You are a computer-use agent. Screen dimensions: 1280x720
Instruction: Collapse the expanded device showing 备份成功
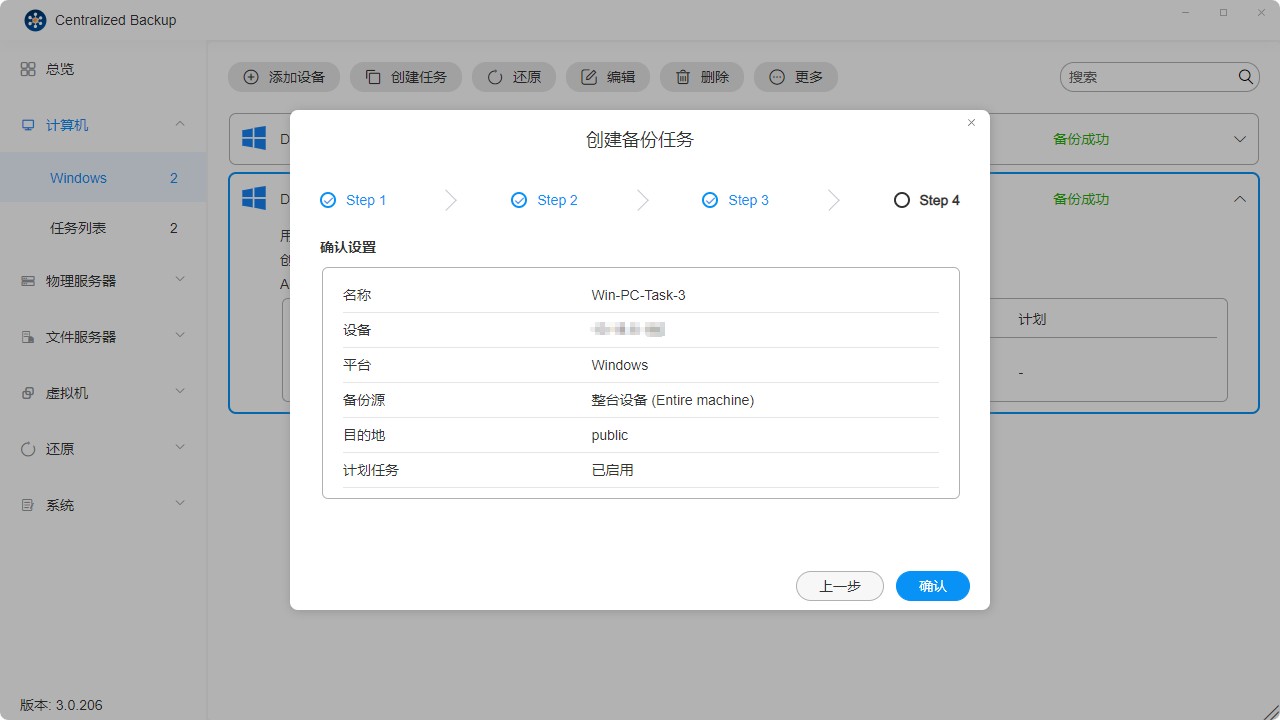[x=1240, y=198]
